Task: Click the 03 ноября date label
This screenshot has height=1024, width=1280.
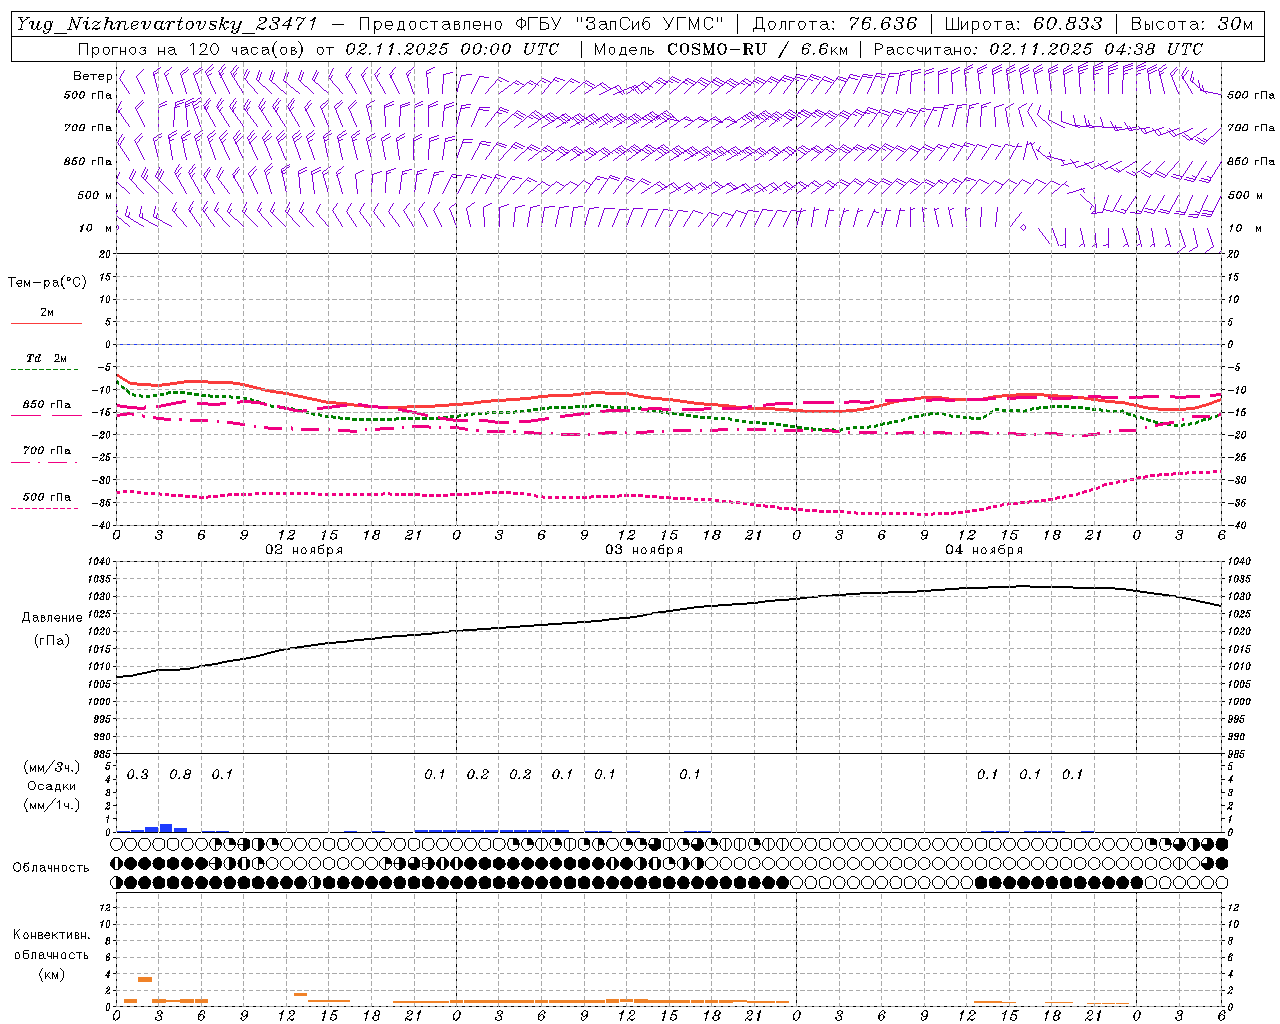Action: [643, 550]
